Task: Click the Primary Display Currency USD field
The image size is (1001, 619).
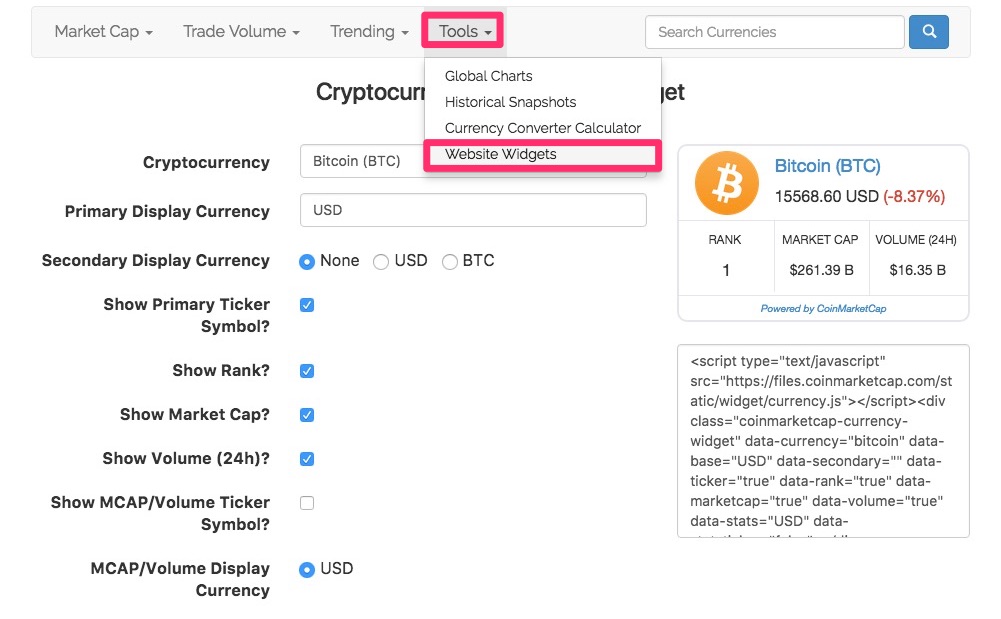Action: 473,210
